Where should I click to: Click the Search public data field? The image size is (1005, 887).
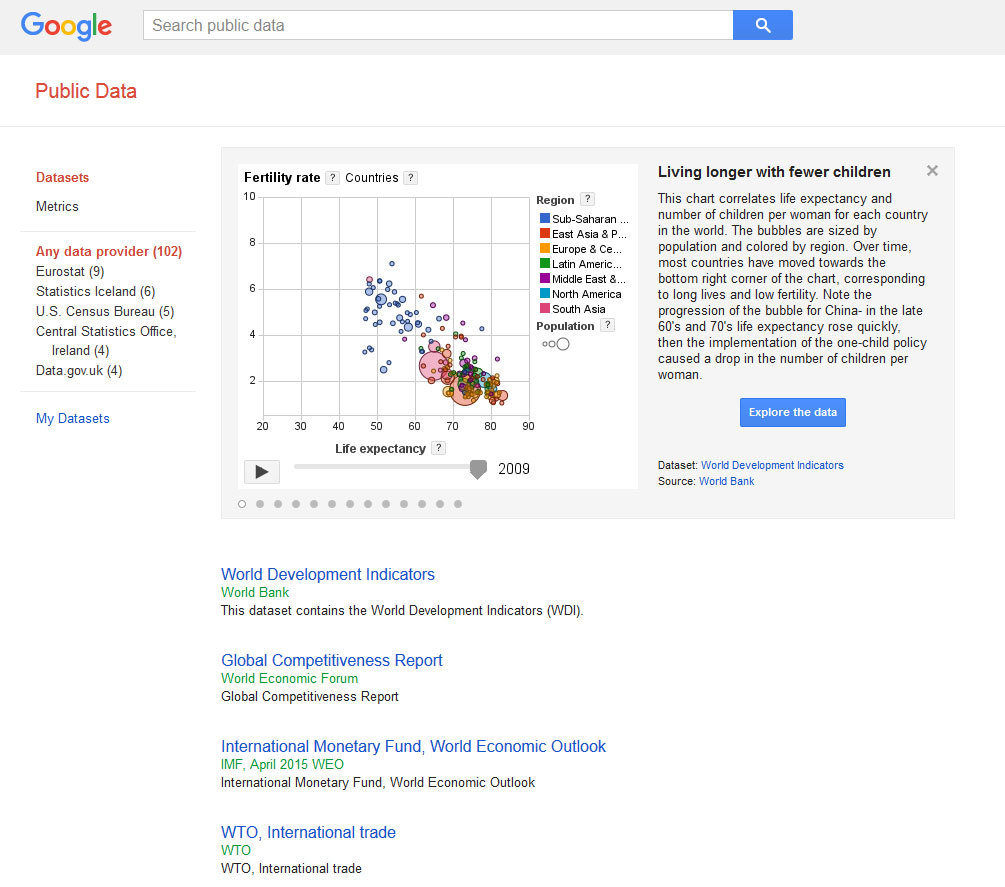point(438,25)
